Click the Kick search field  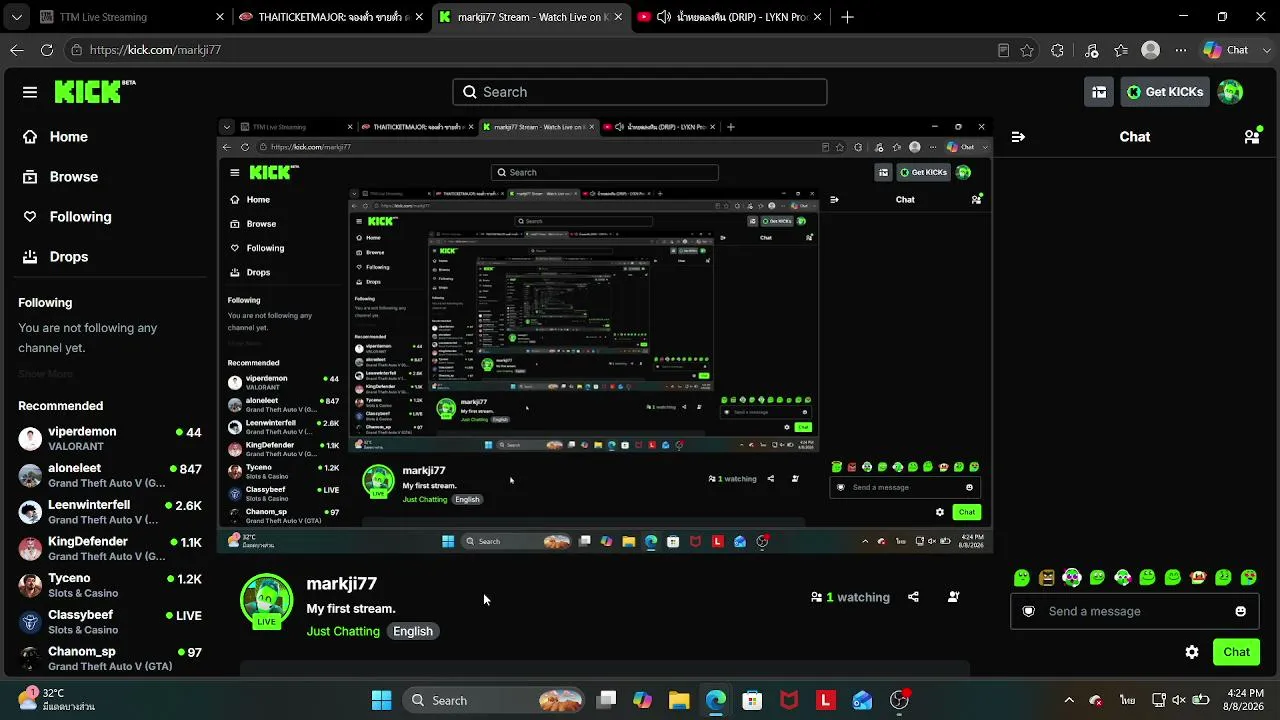click(x=640, y=92)
